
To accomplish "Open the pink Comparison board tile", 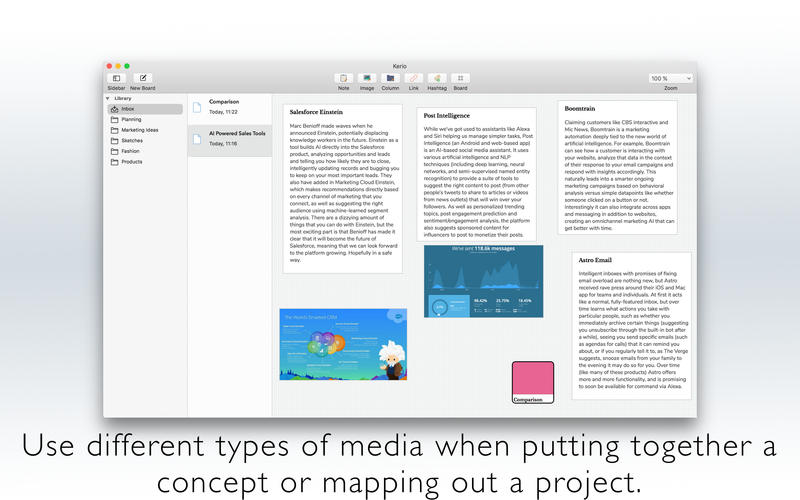I will coord(533,382).
